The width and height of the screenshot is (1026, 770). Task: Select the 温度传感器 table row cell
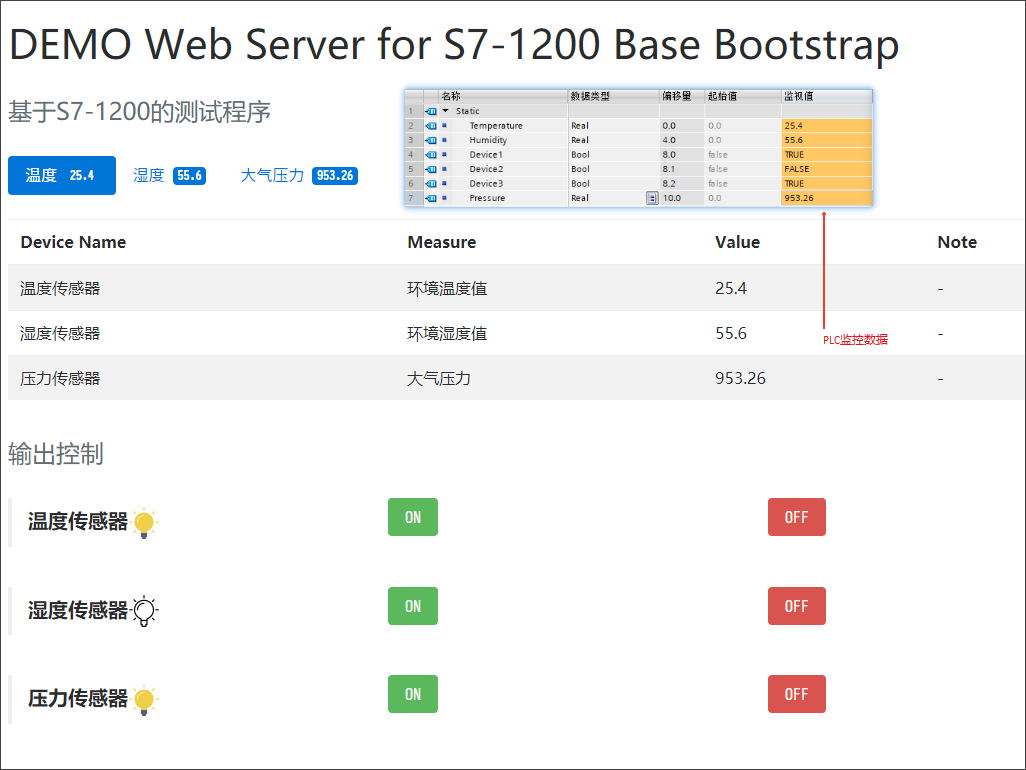coord(60,289)
